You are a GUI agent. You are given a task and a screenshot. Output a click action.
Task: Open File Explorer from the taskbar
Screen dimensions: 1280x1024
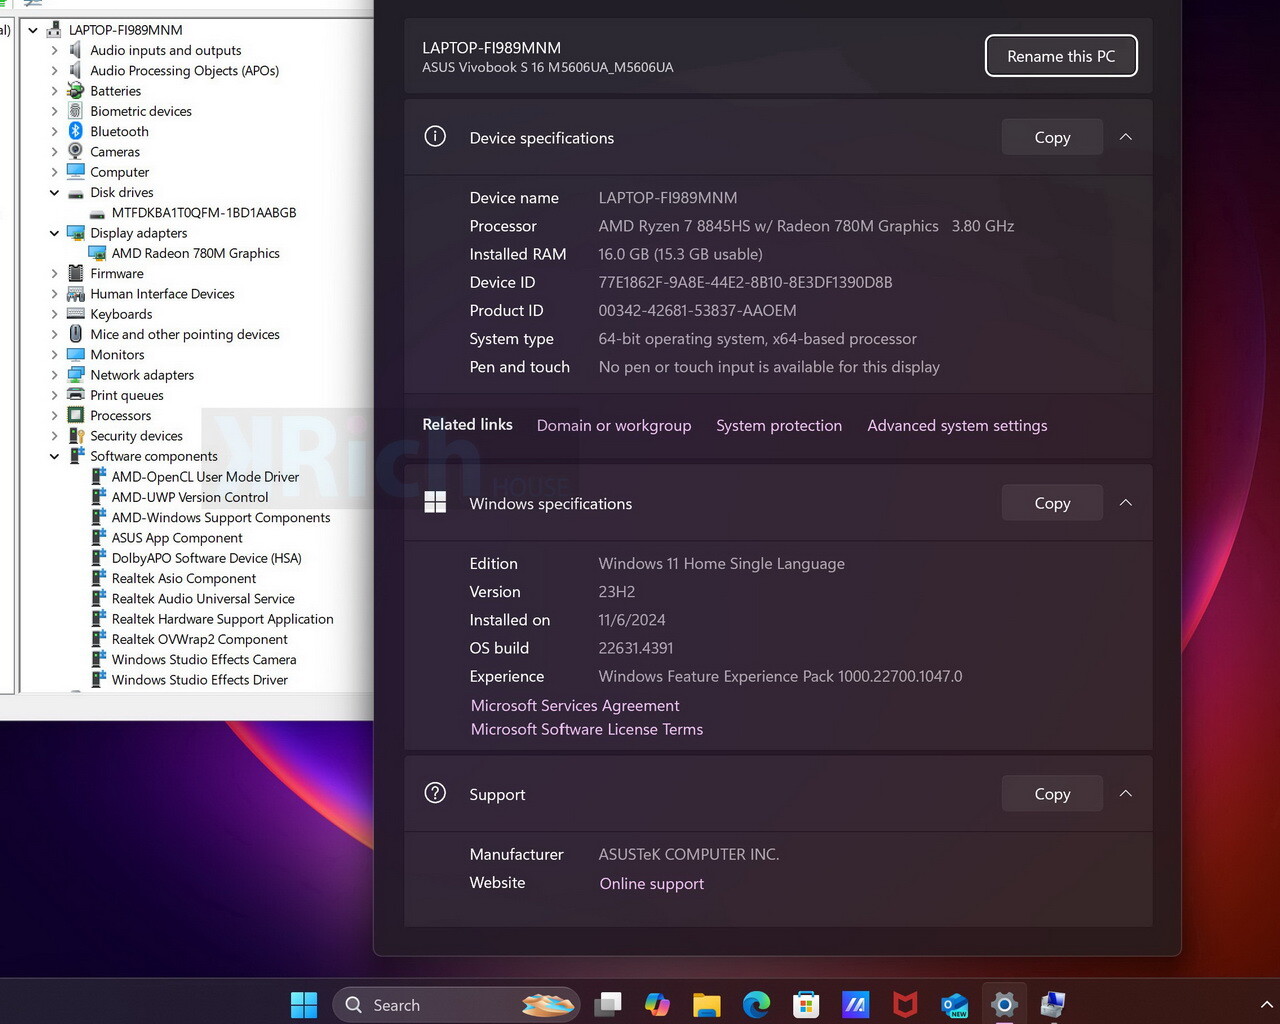[x=707, y=1004]
